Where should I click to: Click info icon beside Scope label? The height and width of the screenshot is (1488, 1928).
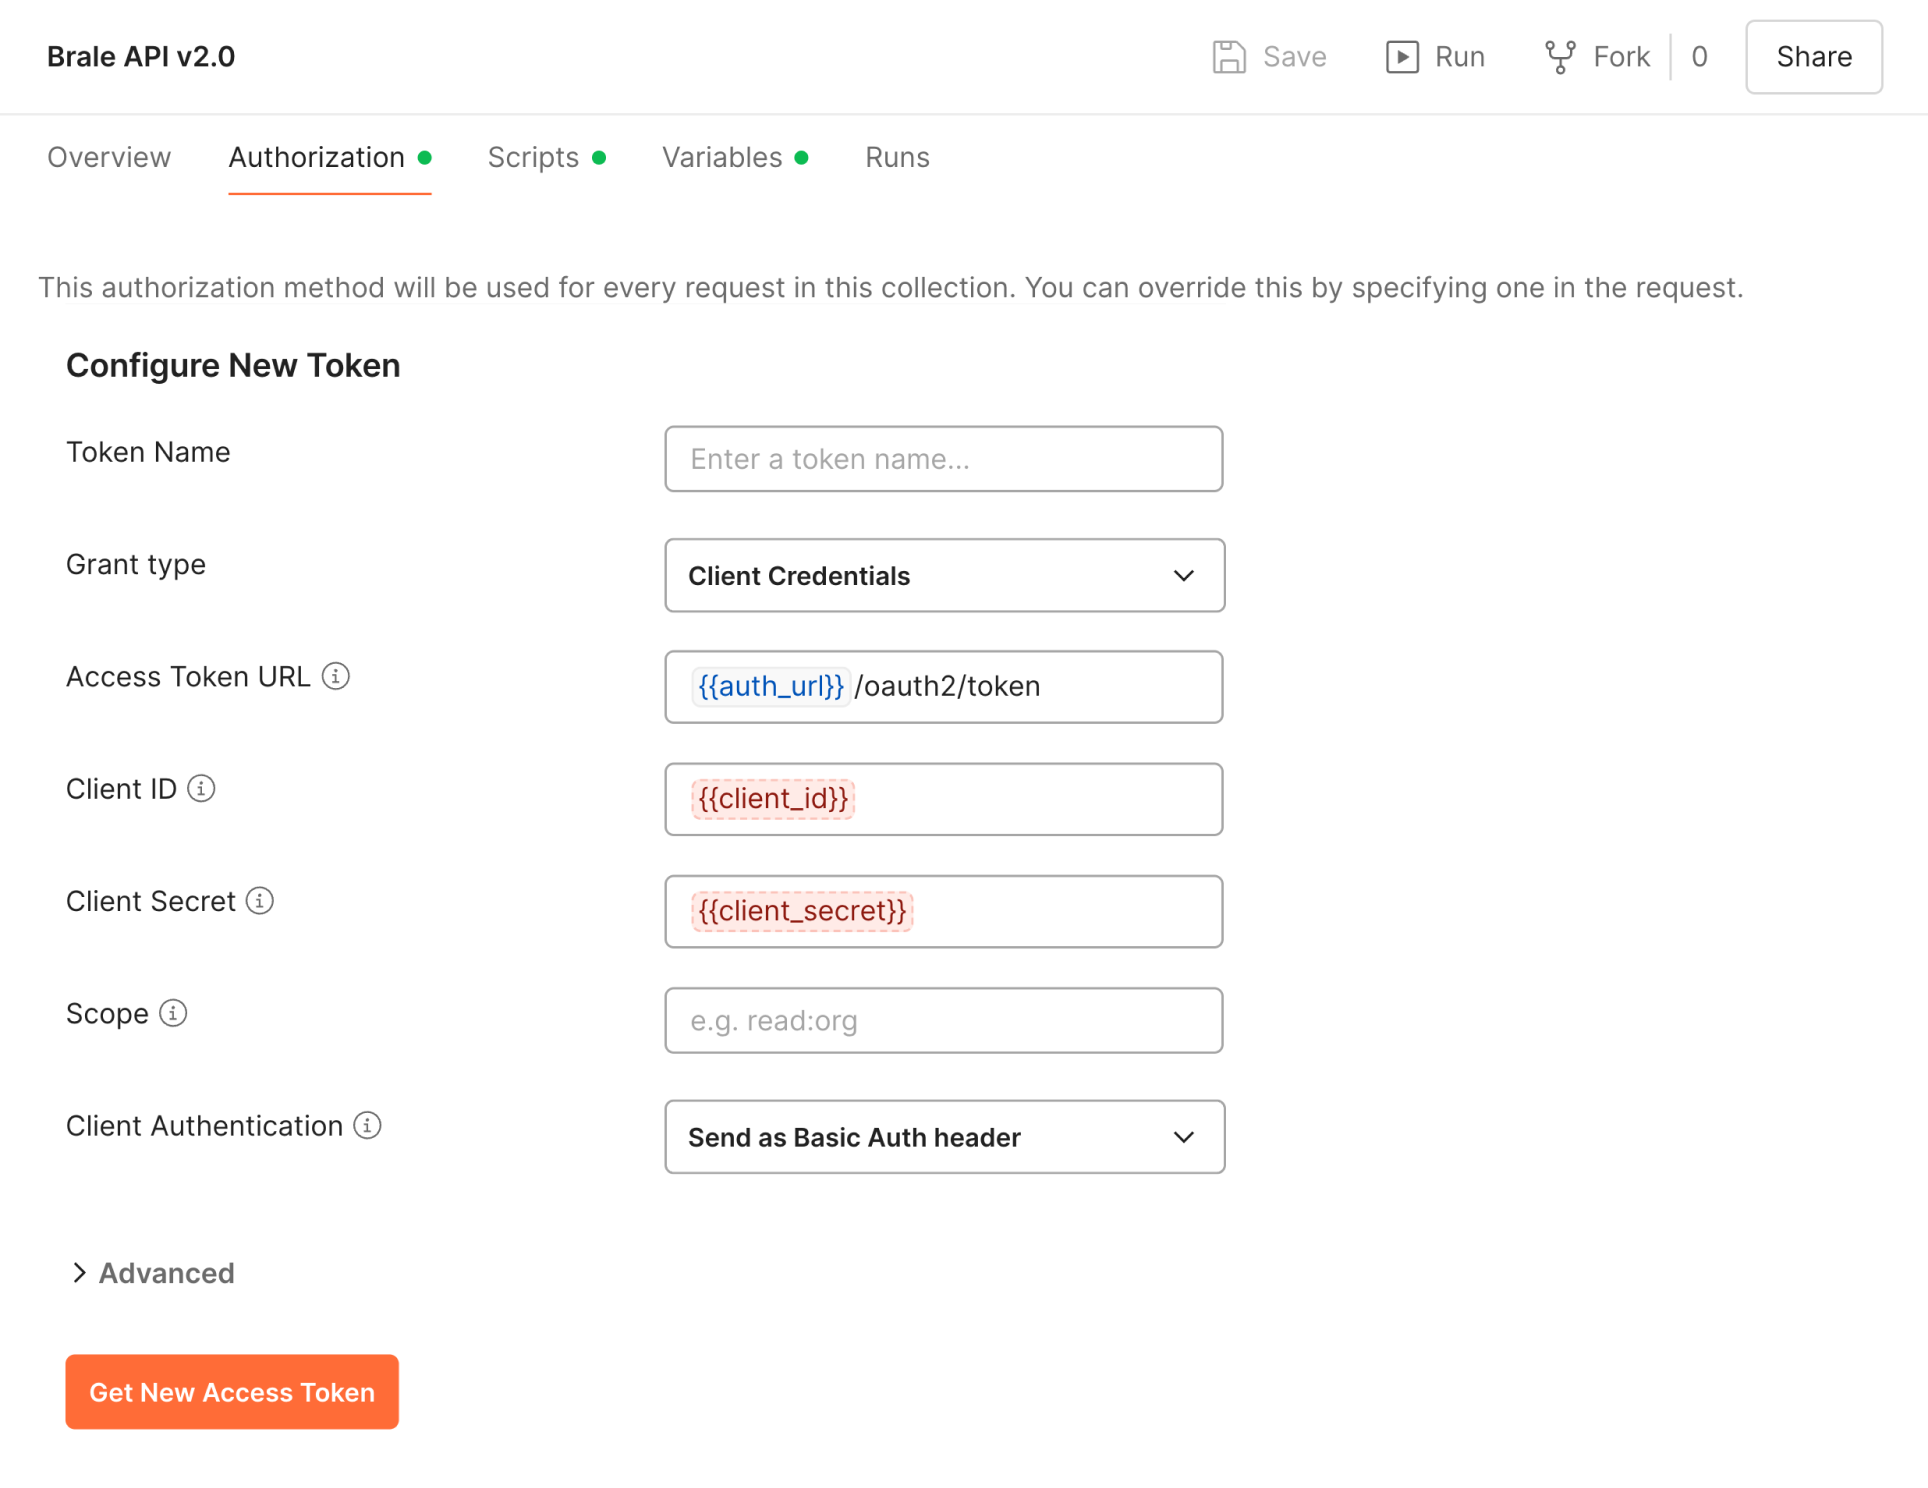(x=173, y=1013)
